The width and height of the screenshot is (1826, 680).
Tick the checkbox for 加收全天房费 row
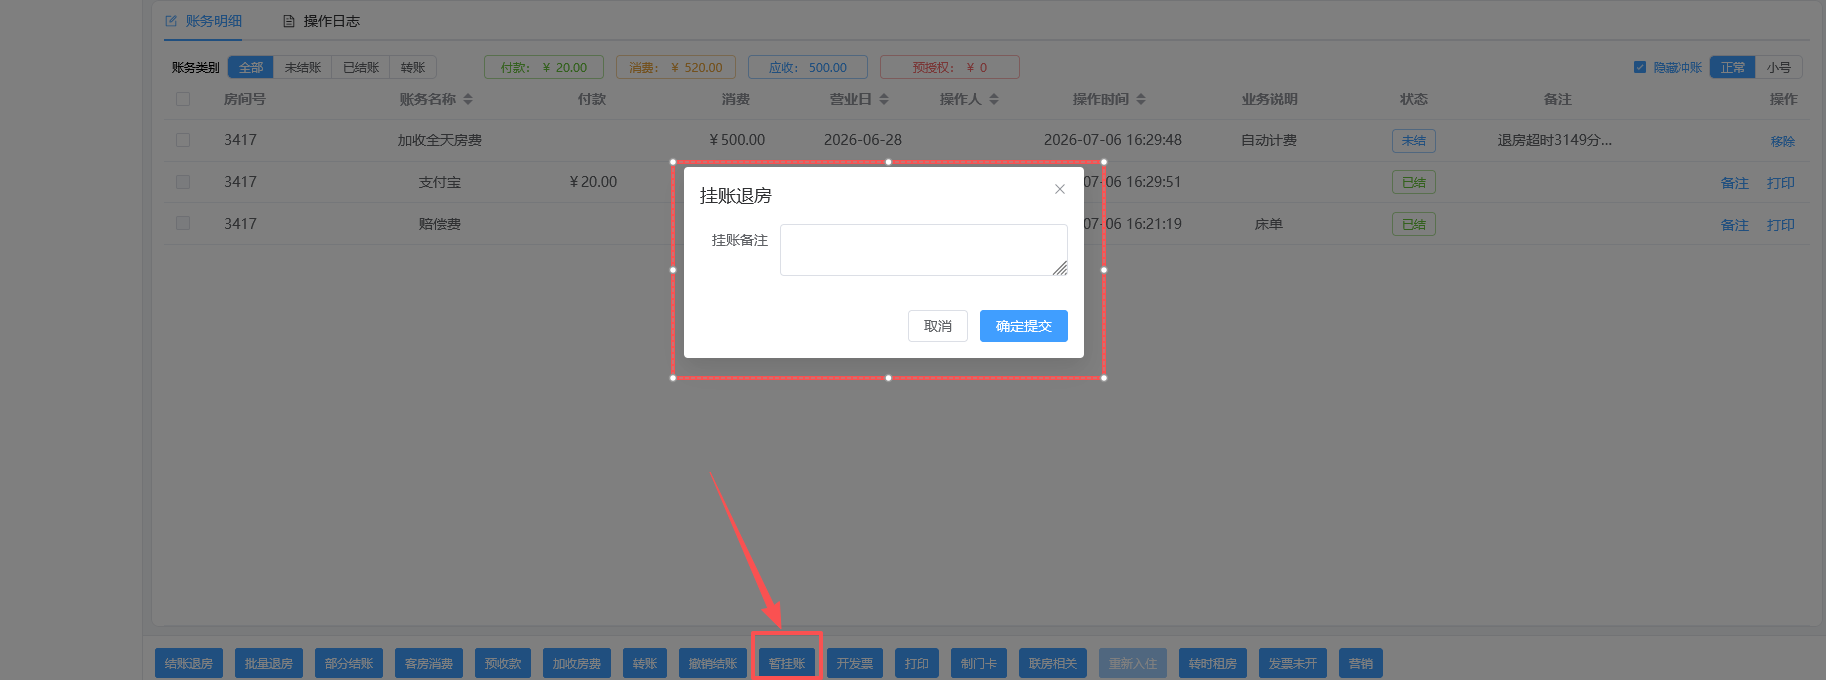[x=183, y=140]
